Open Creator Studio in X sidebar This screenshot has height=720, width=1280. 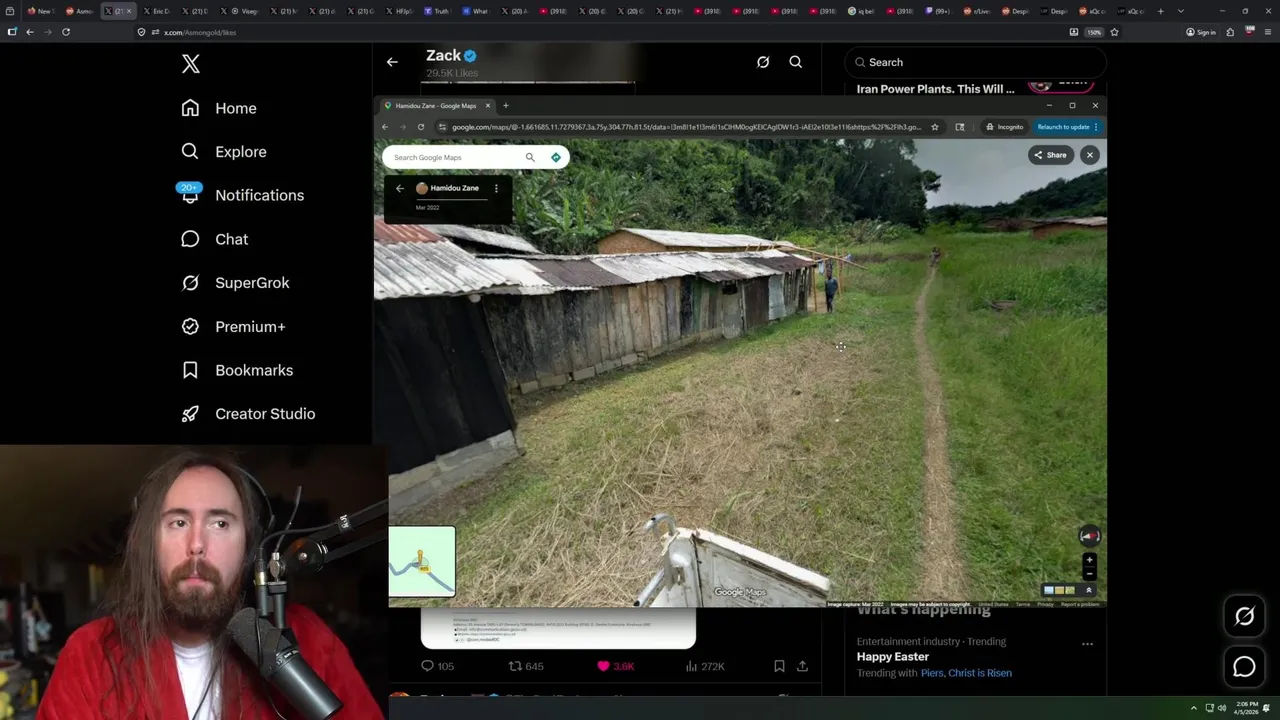[248, 414]
